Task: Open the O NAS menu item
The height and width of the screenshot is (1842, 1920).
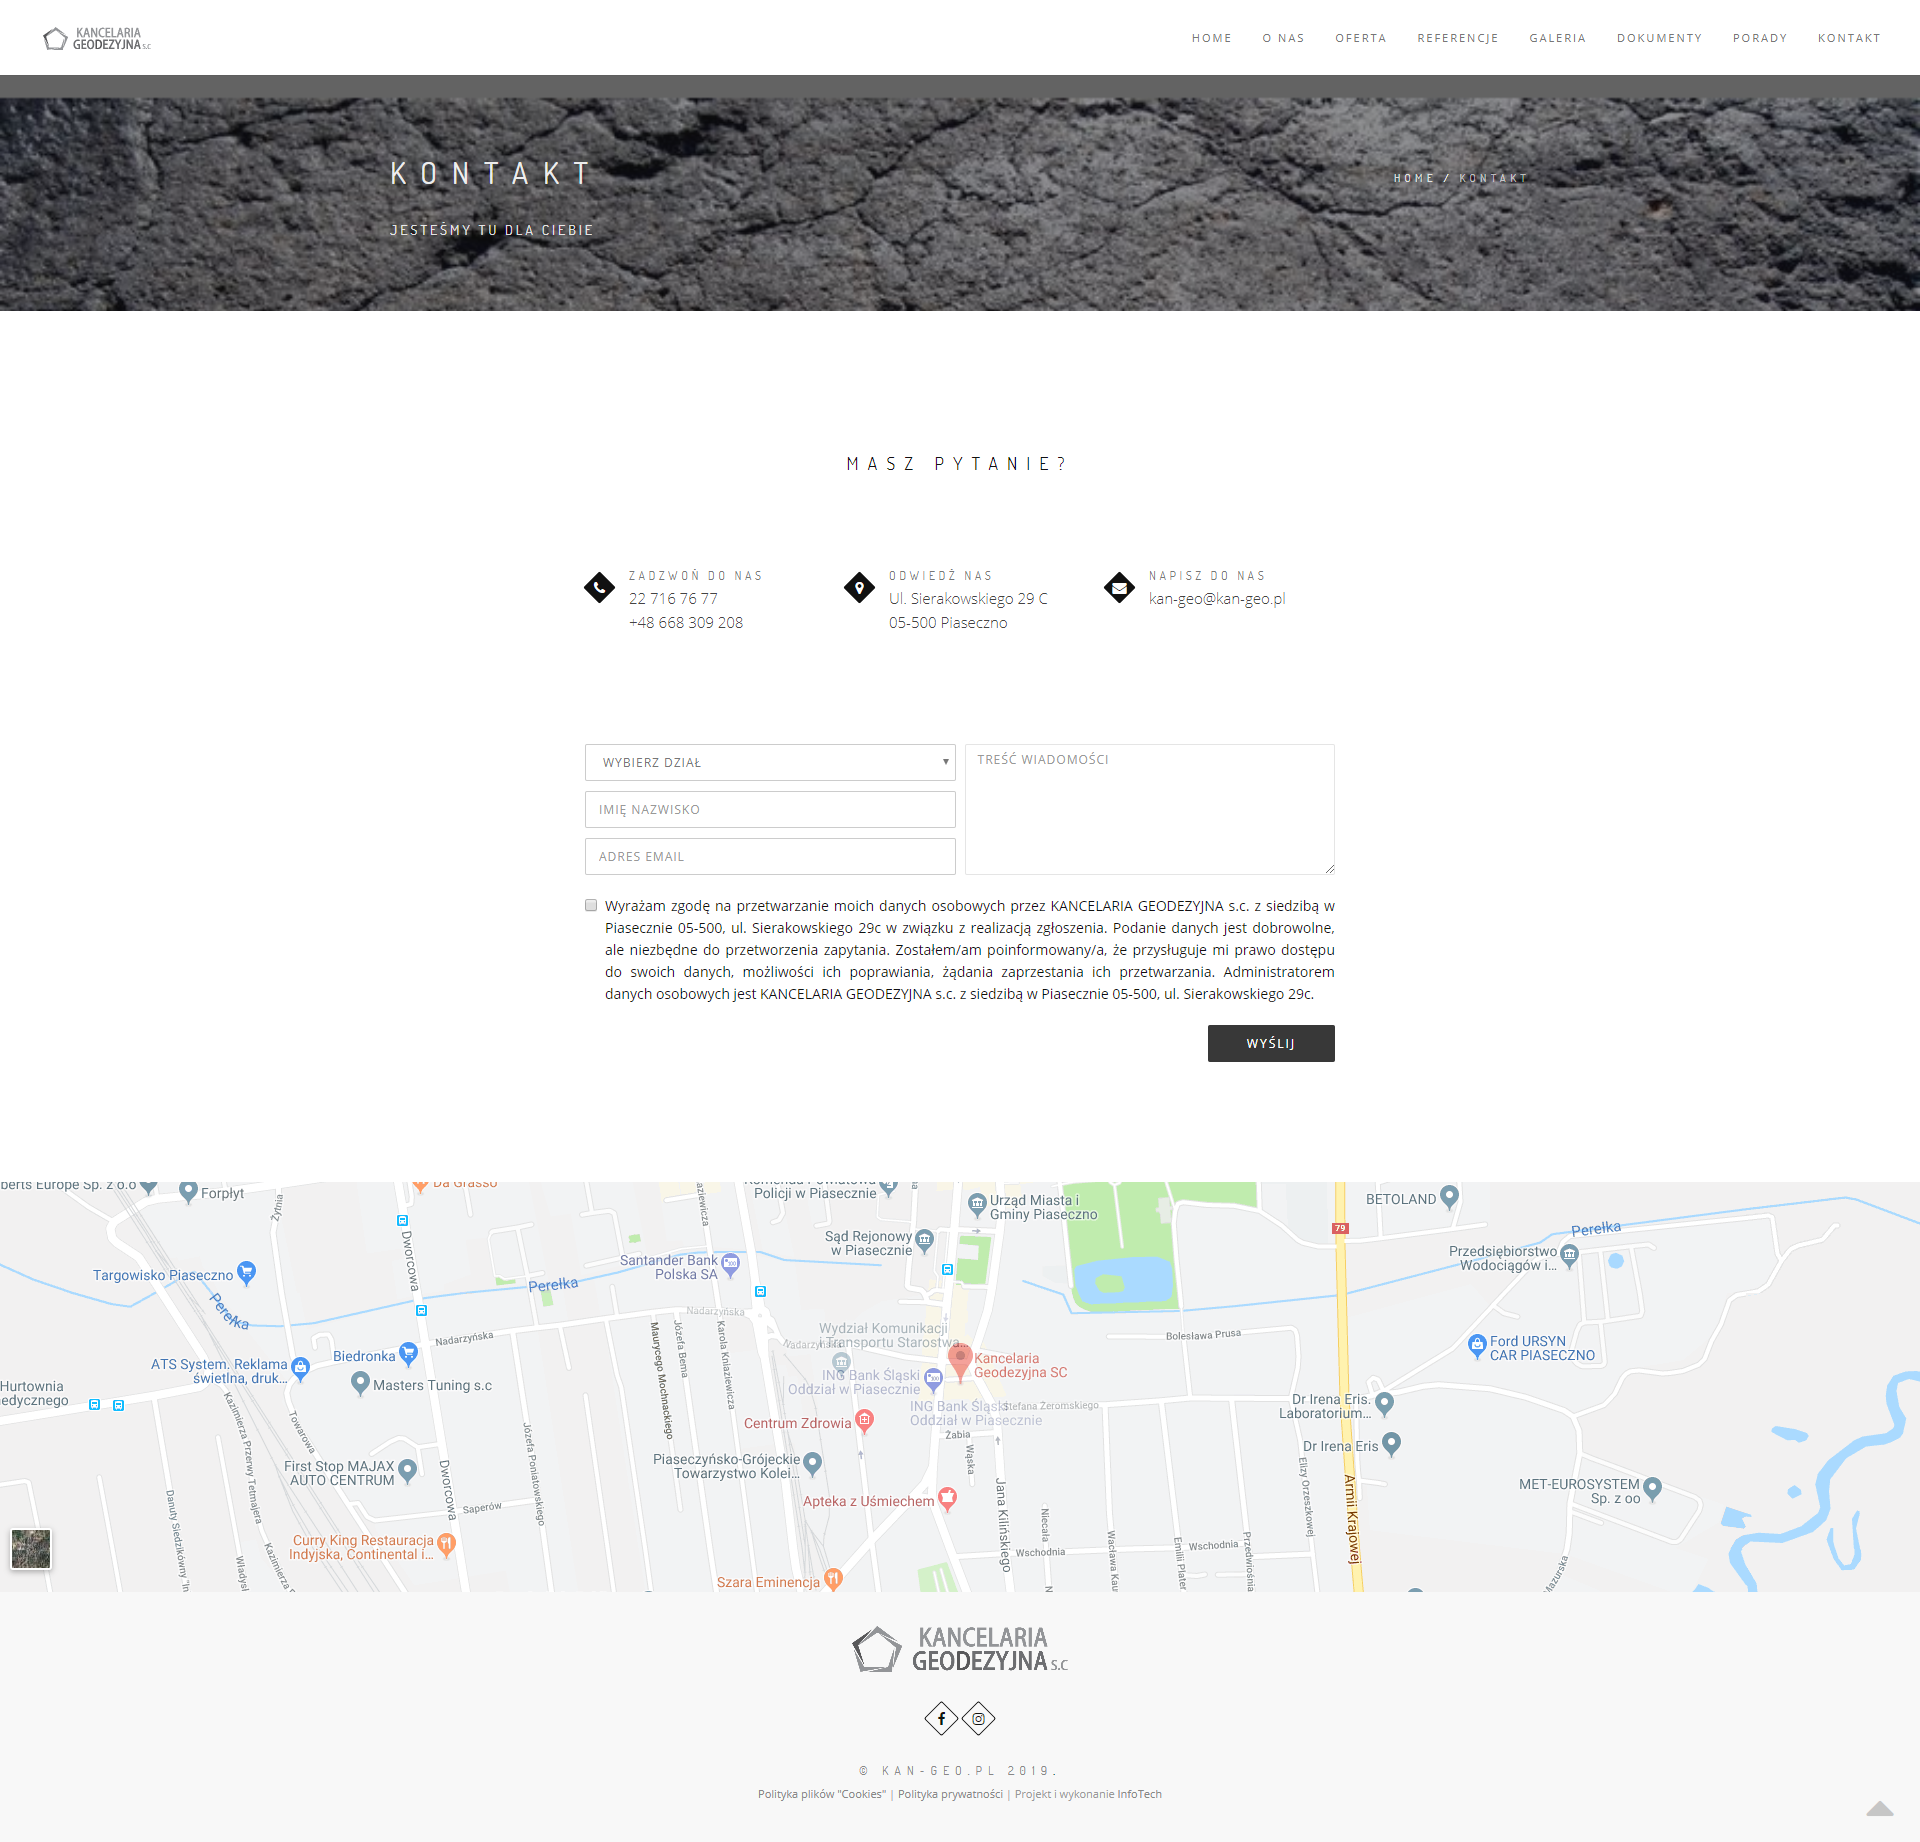Action: [x=1283, y=38]
